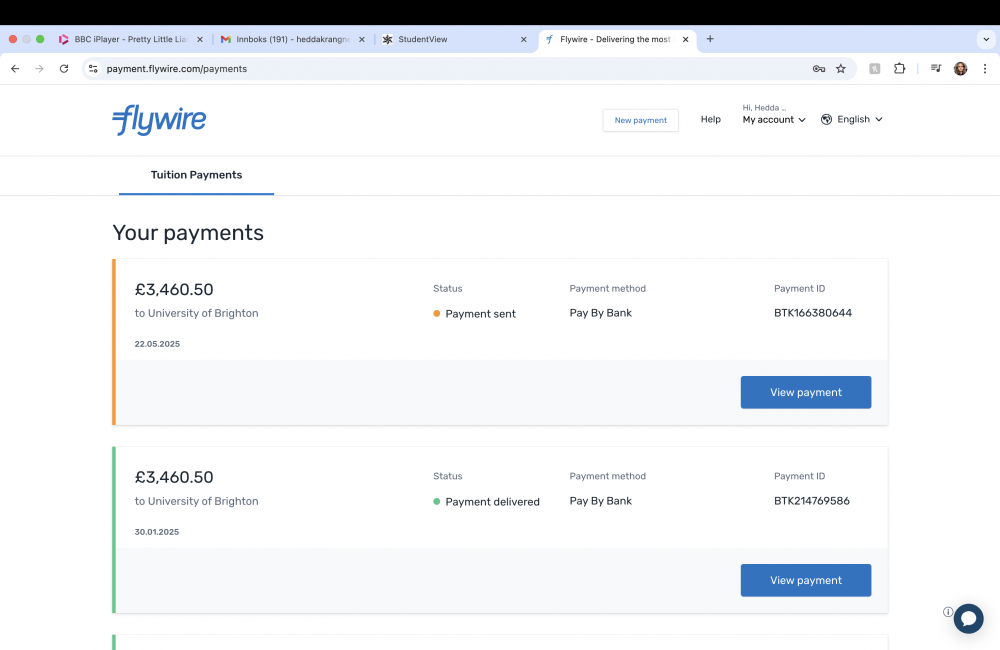Open media controls icon in toolbar
Viewport: 1000px width, 650px height.
(x=936, y=69)
